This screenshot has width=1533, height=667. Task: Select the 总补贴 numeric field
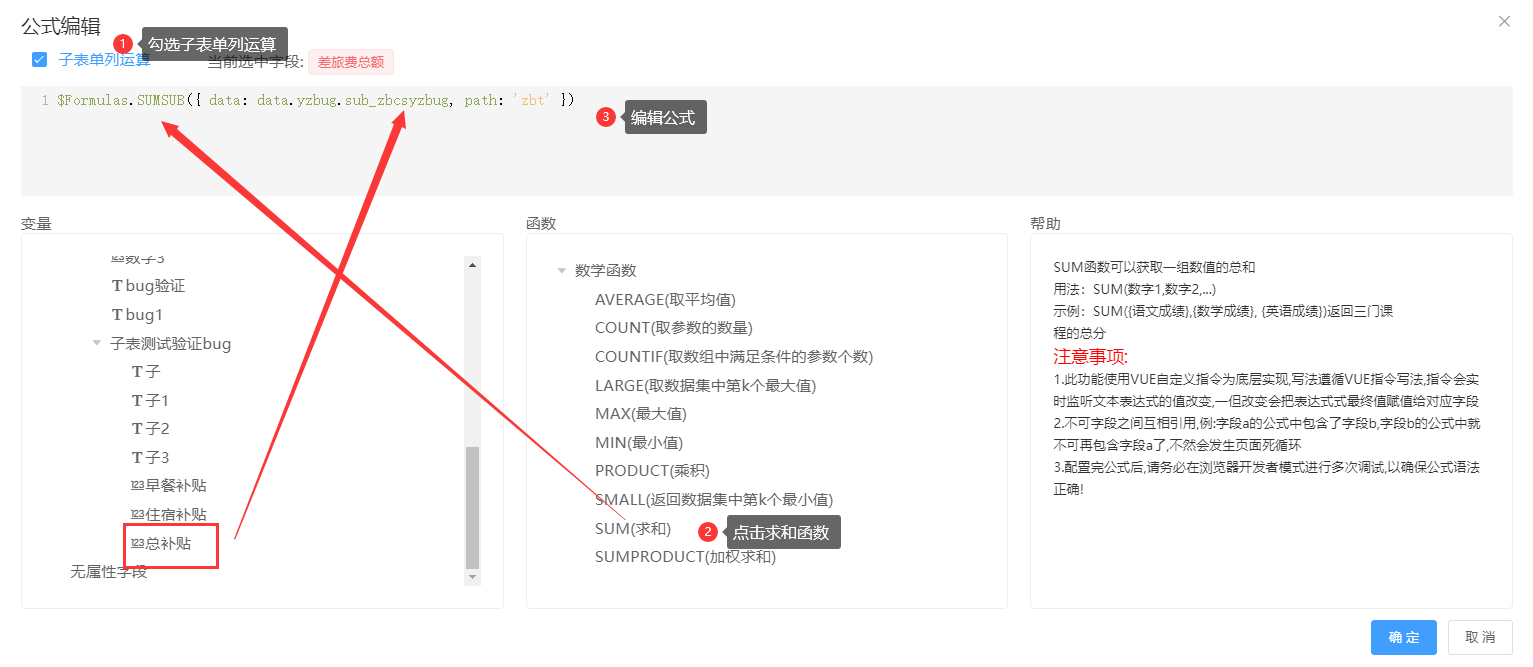point(168,543)
